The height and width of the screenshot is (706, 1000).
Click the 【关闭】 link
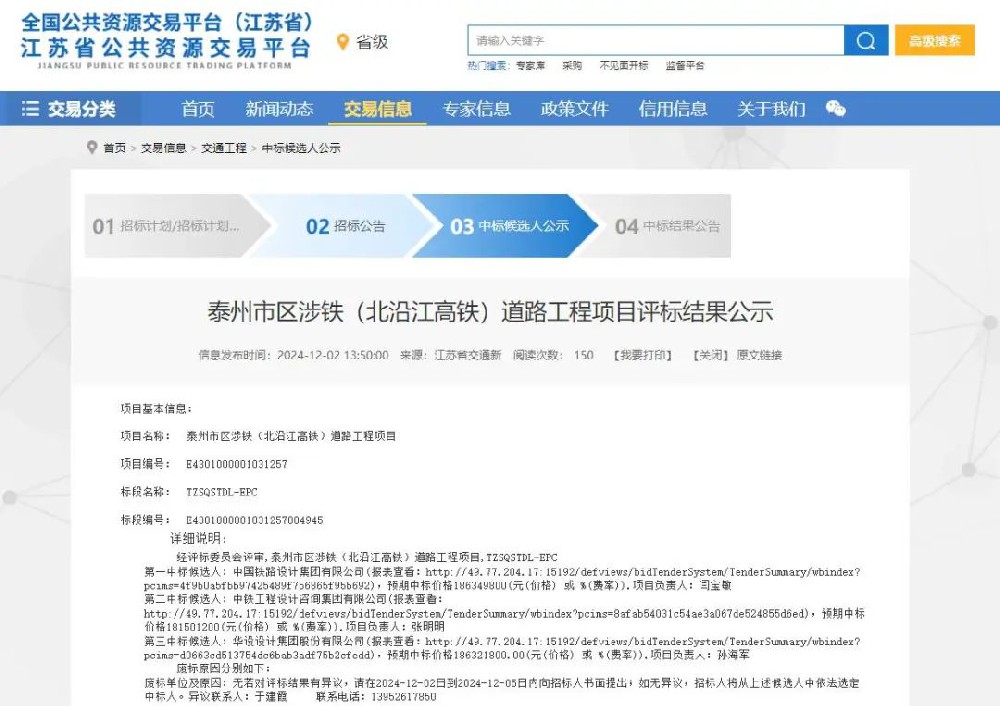coord(710,355)
